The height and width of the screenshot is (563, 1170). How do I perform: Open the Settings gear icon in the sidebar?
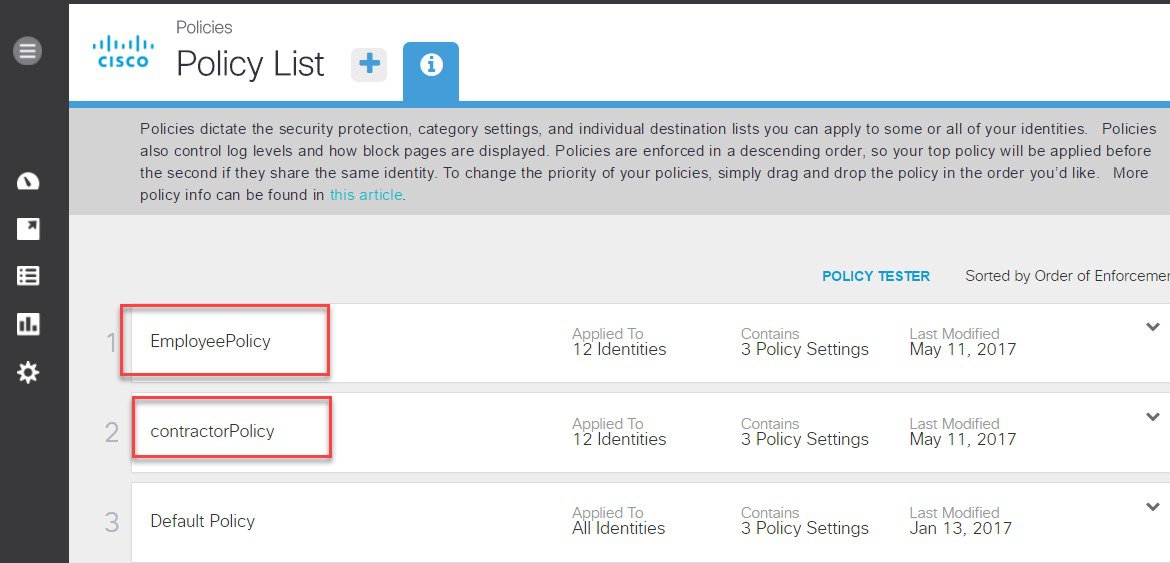(x=28, y=372)
